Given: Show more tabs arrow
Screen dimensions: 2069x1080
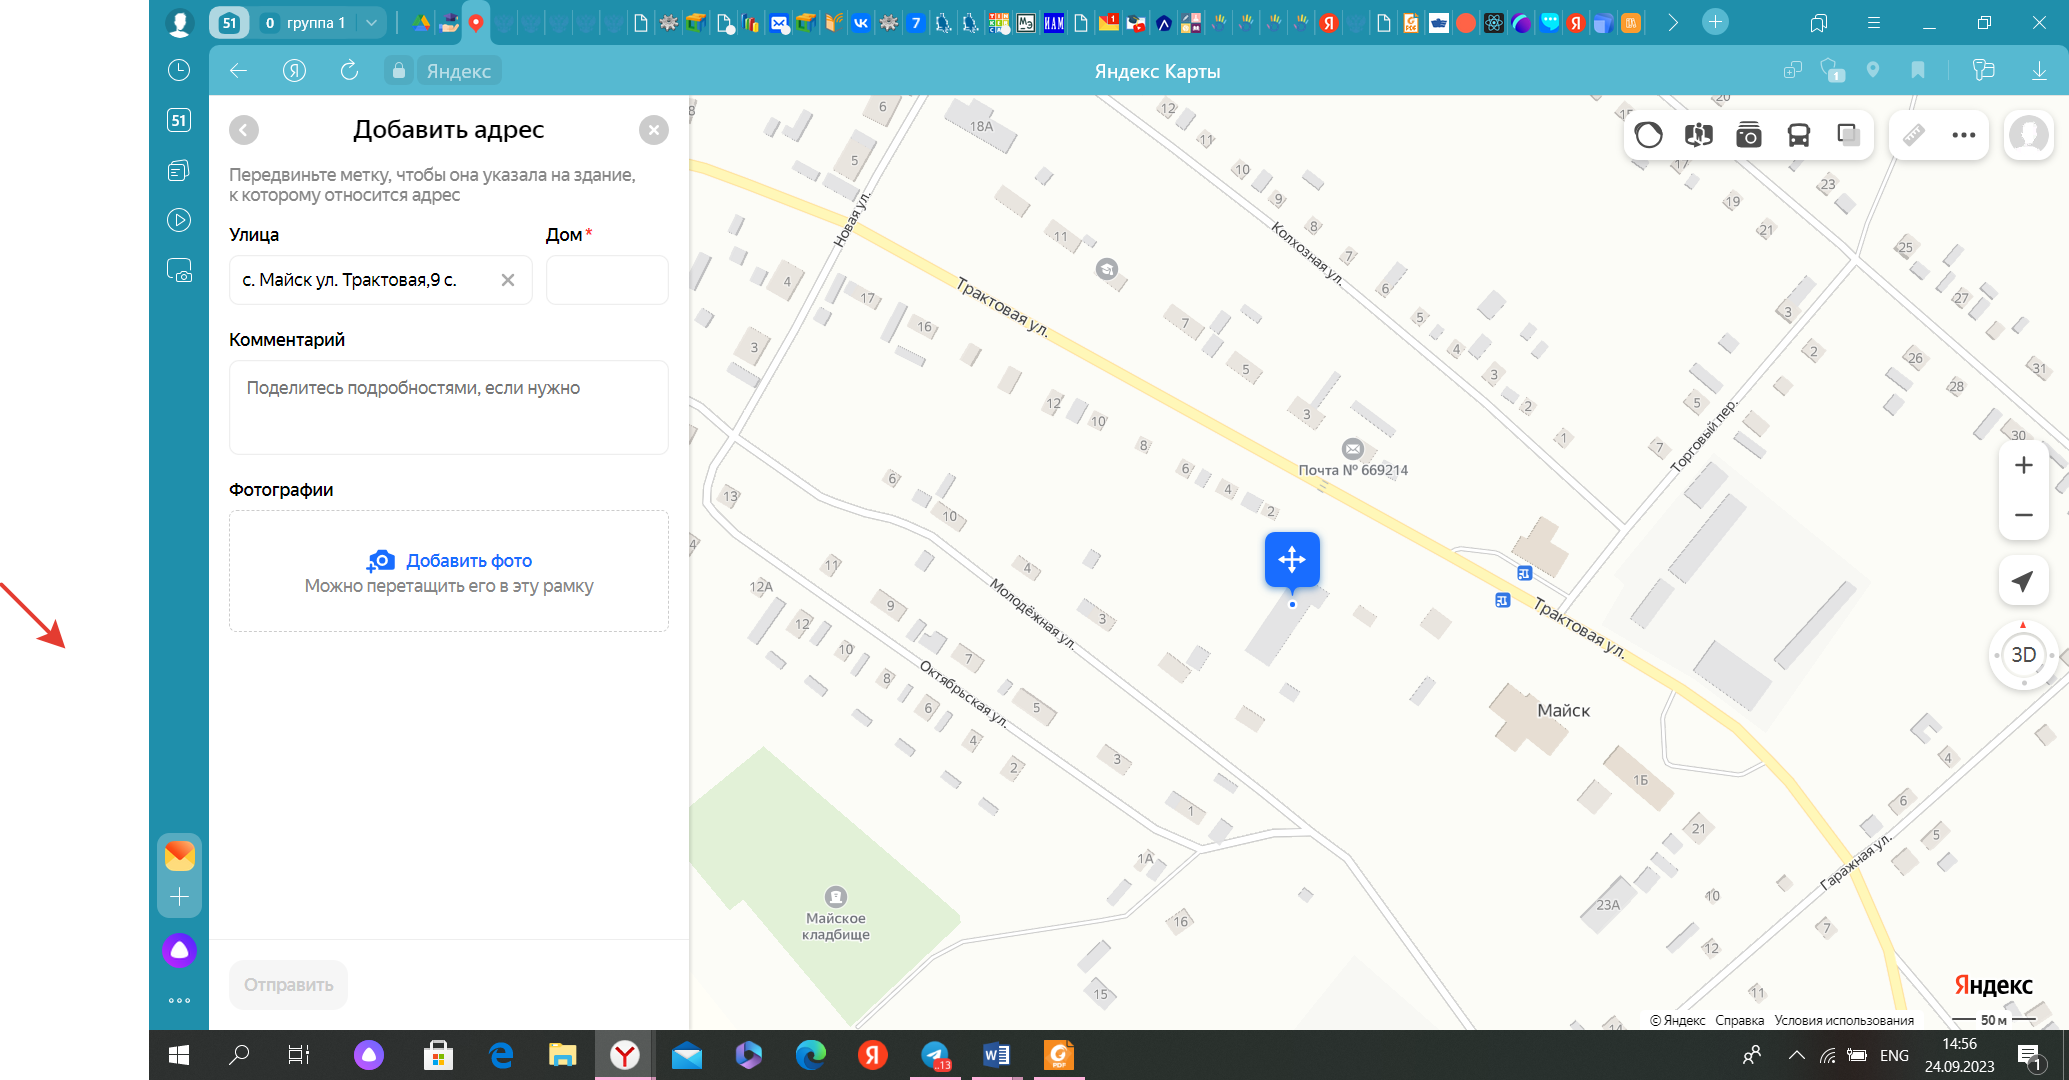Looking at the screenshot, I should [1673, 23].
